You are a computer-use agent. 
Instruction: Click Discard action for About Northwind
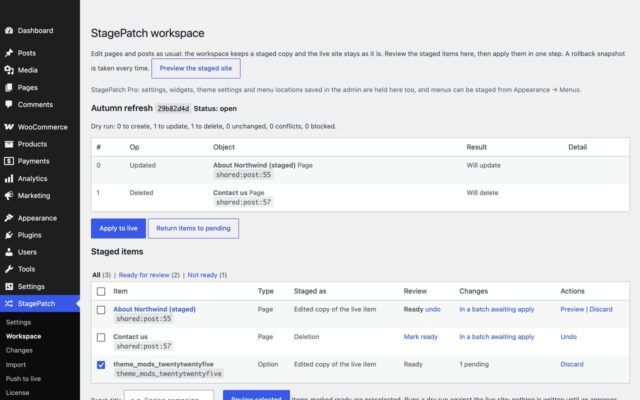(601, 309)
